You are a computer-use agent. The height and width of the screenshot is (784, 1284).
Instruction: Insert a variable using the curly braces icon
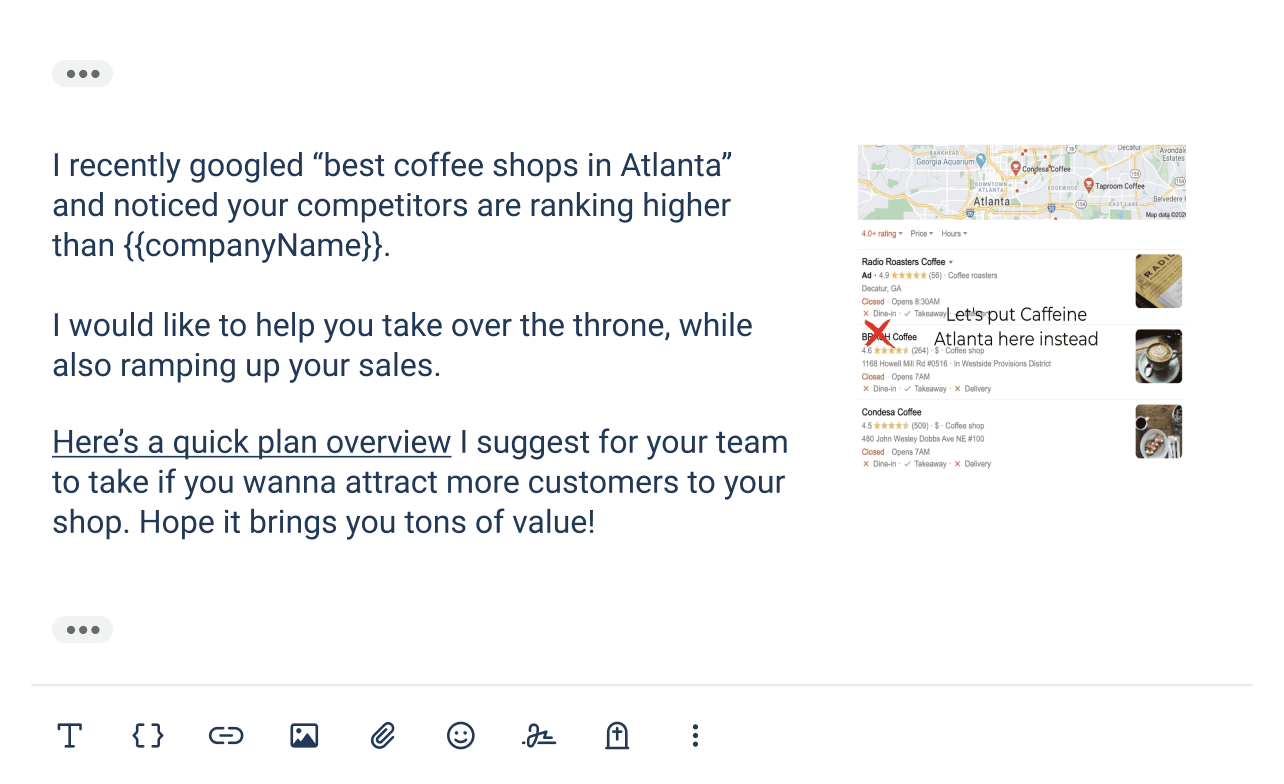click(x=148, y=736)
